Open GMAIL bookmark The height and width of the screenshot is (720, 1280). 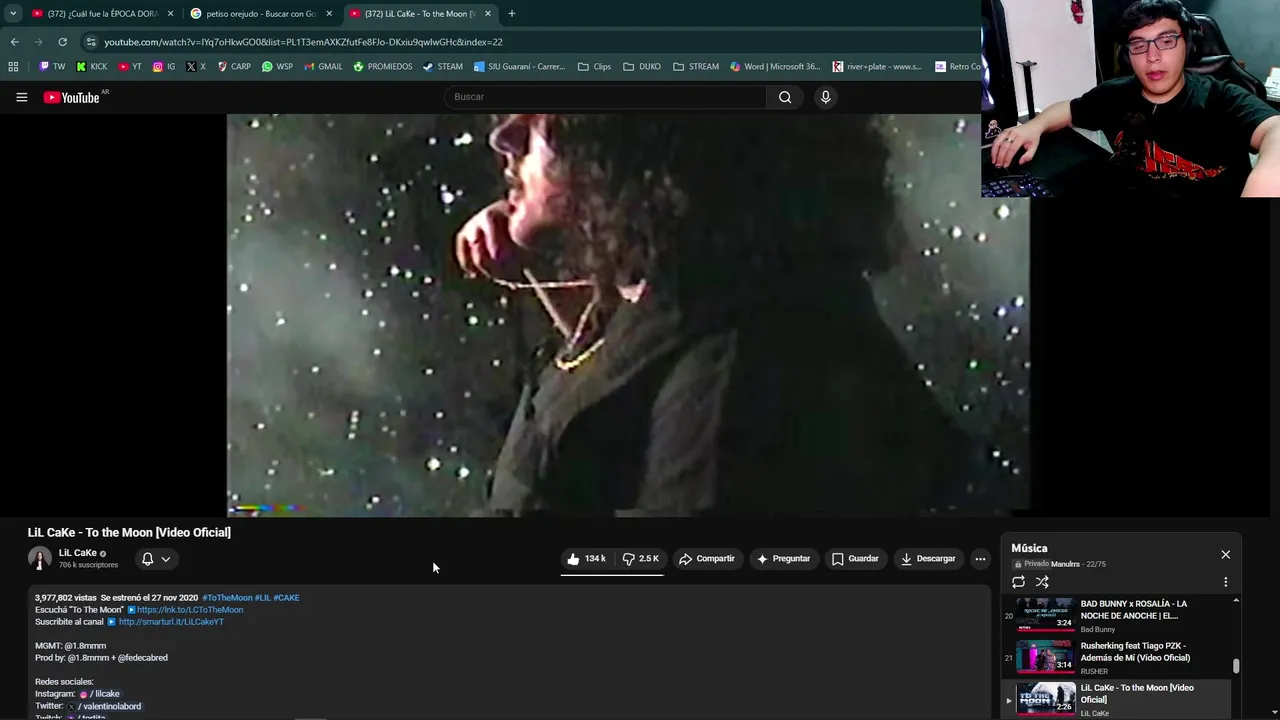tap(322, 67)
